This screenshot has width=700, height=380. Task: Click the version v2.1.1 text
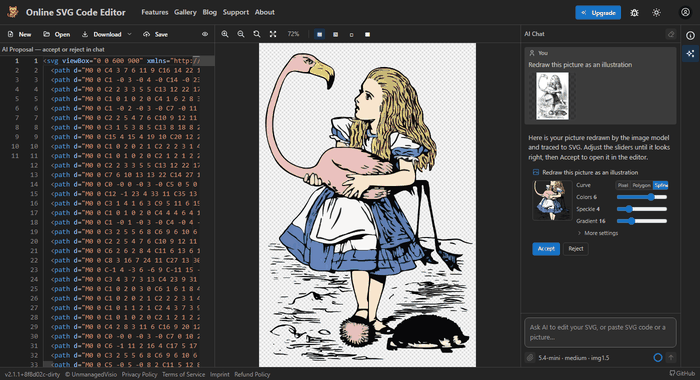click(x=32, y=375)
